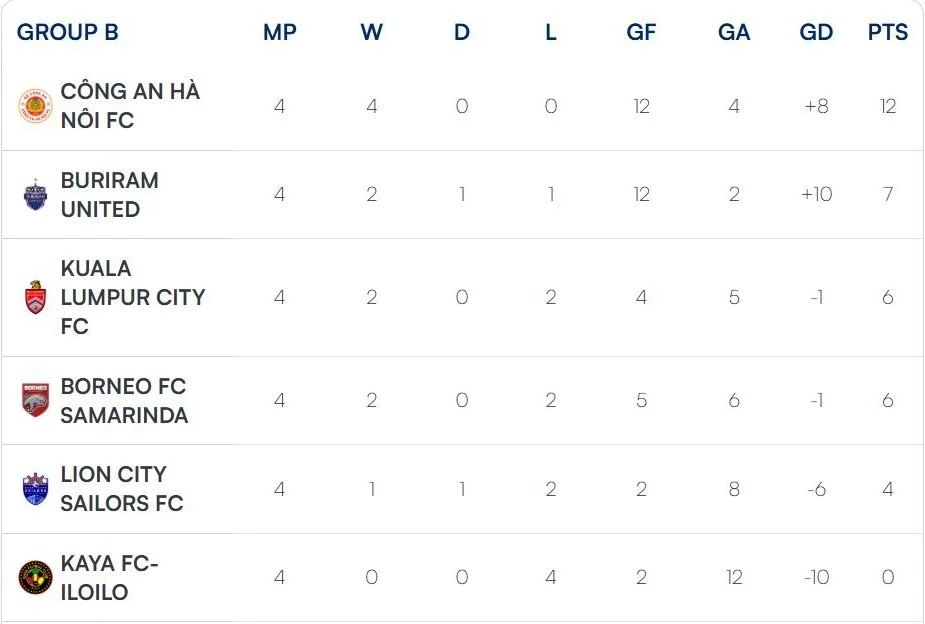Click the Buriram United club logo

(35, 194)
